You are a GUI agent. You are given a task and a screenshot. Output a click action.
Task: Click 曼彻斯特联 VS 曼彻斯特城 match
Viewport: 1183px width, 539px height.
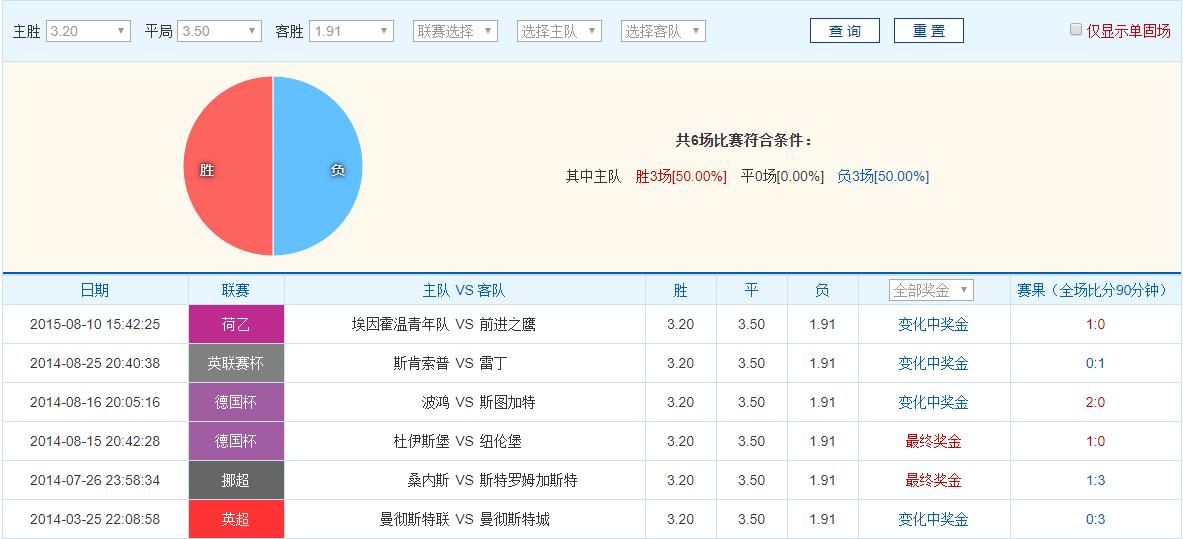point(465,519)
